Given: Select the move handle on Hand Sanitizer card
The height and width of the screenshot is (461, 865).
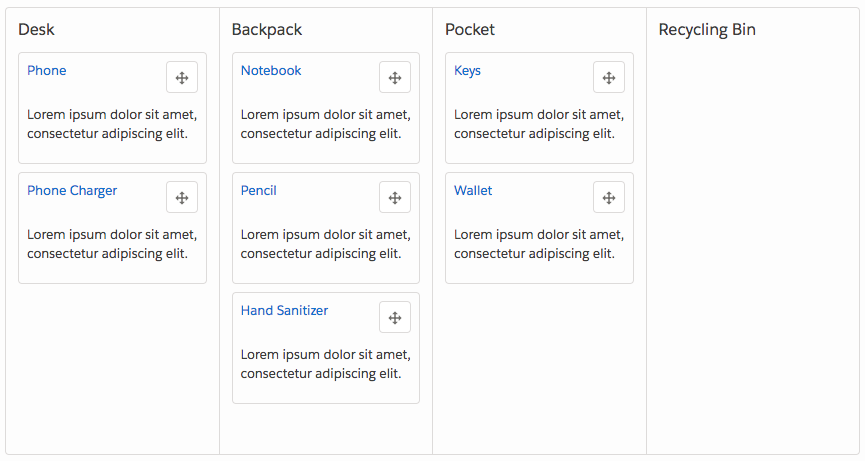Looking at the screenshot, I should (x=395, y=317).
